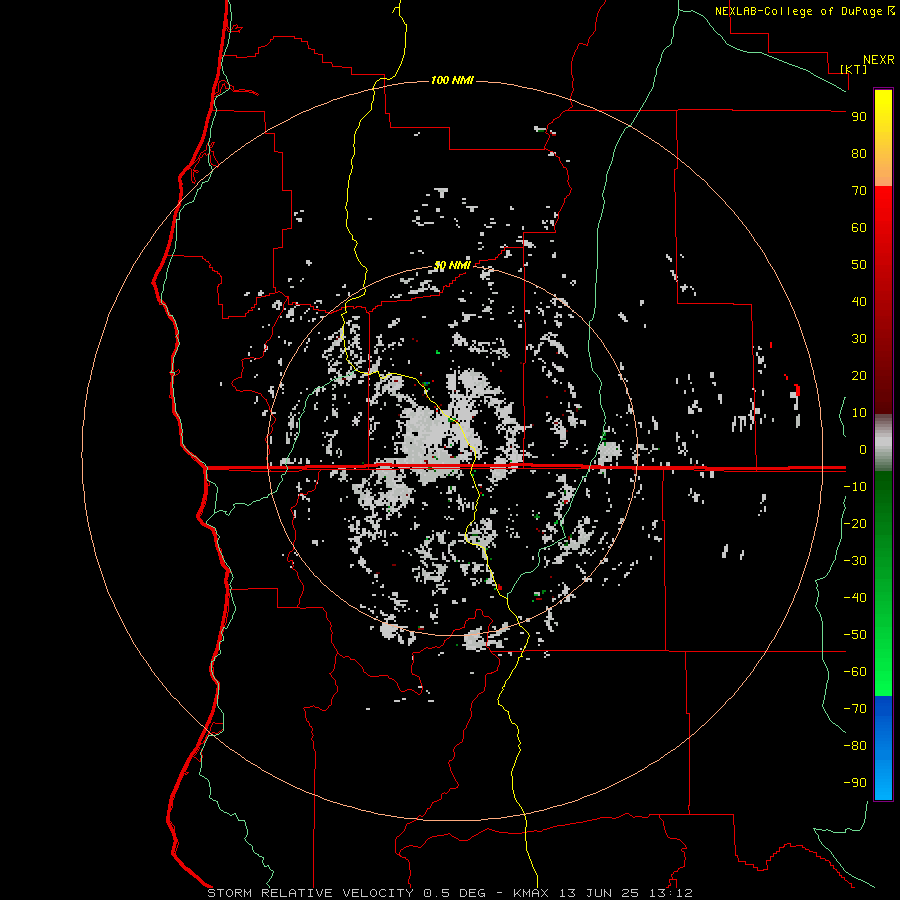This screenshot has width=900, height=900.
Task: Select the positive 20 value on velocity scale
Action: (859, 376)
